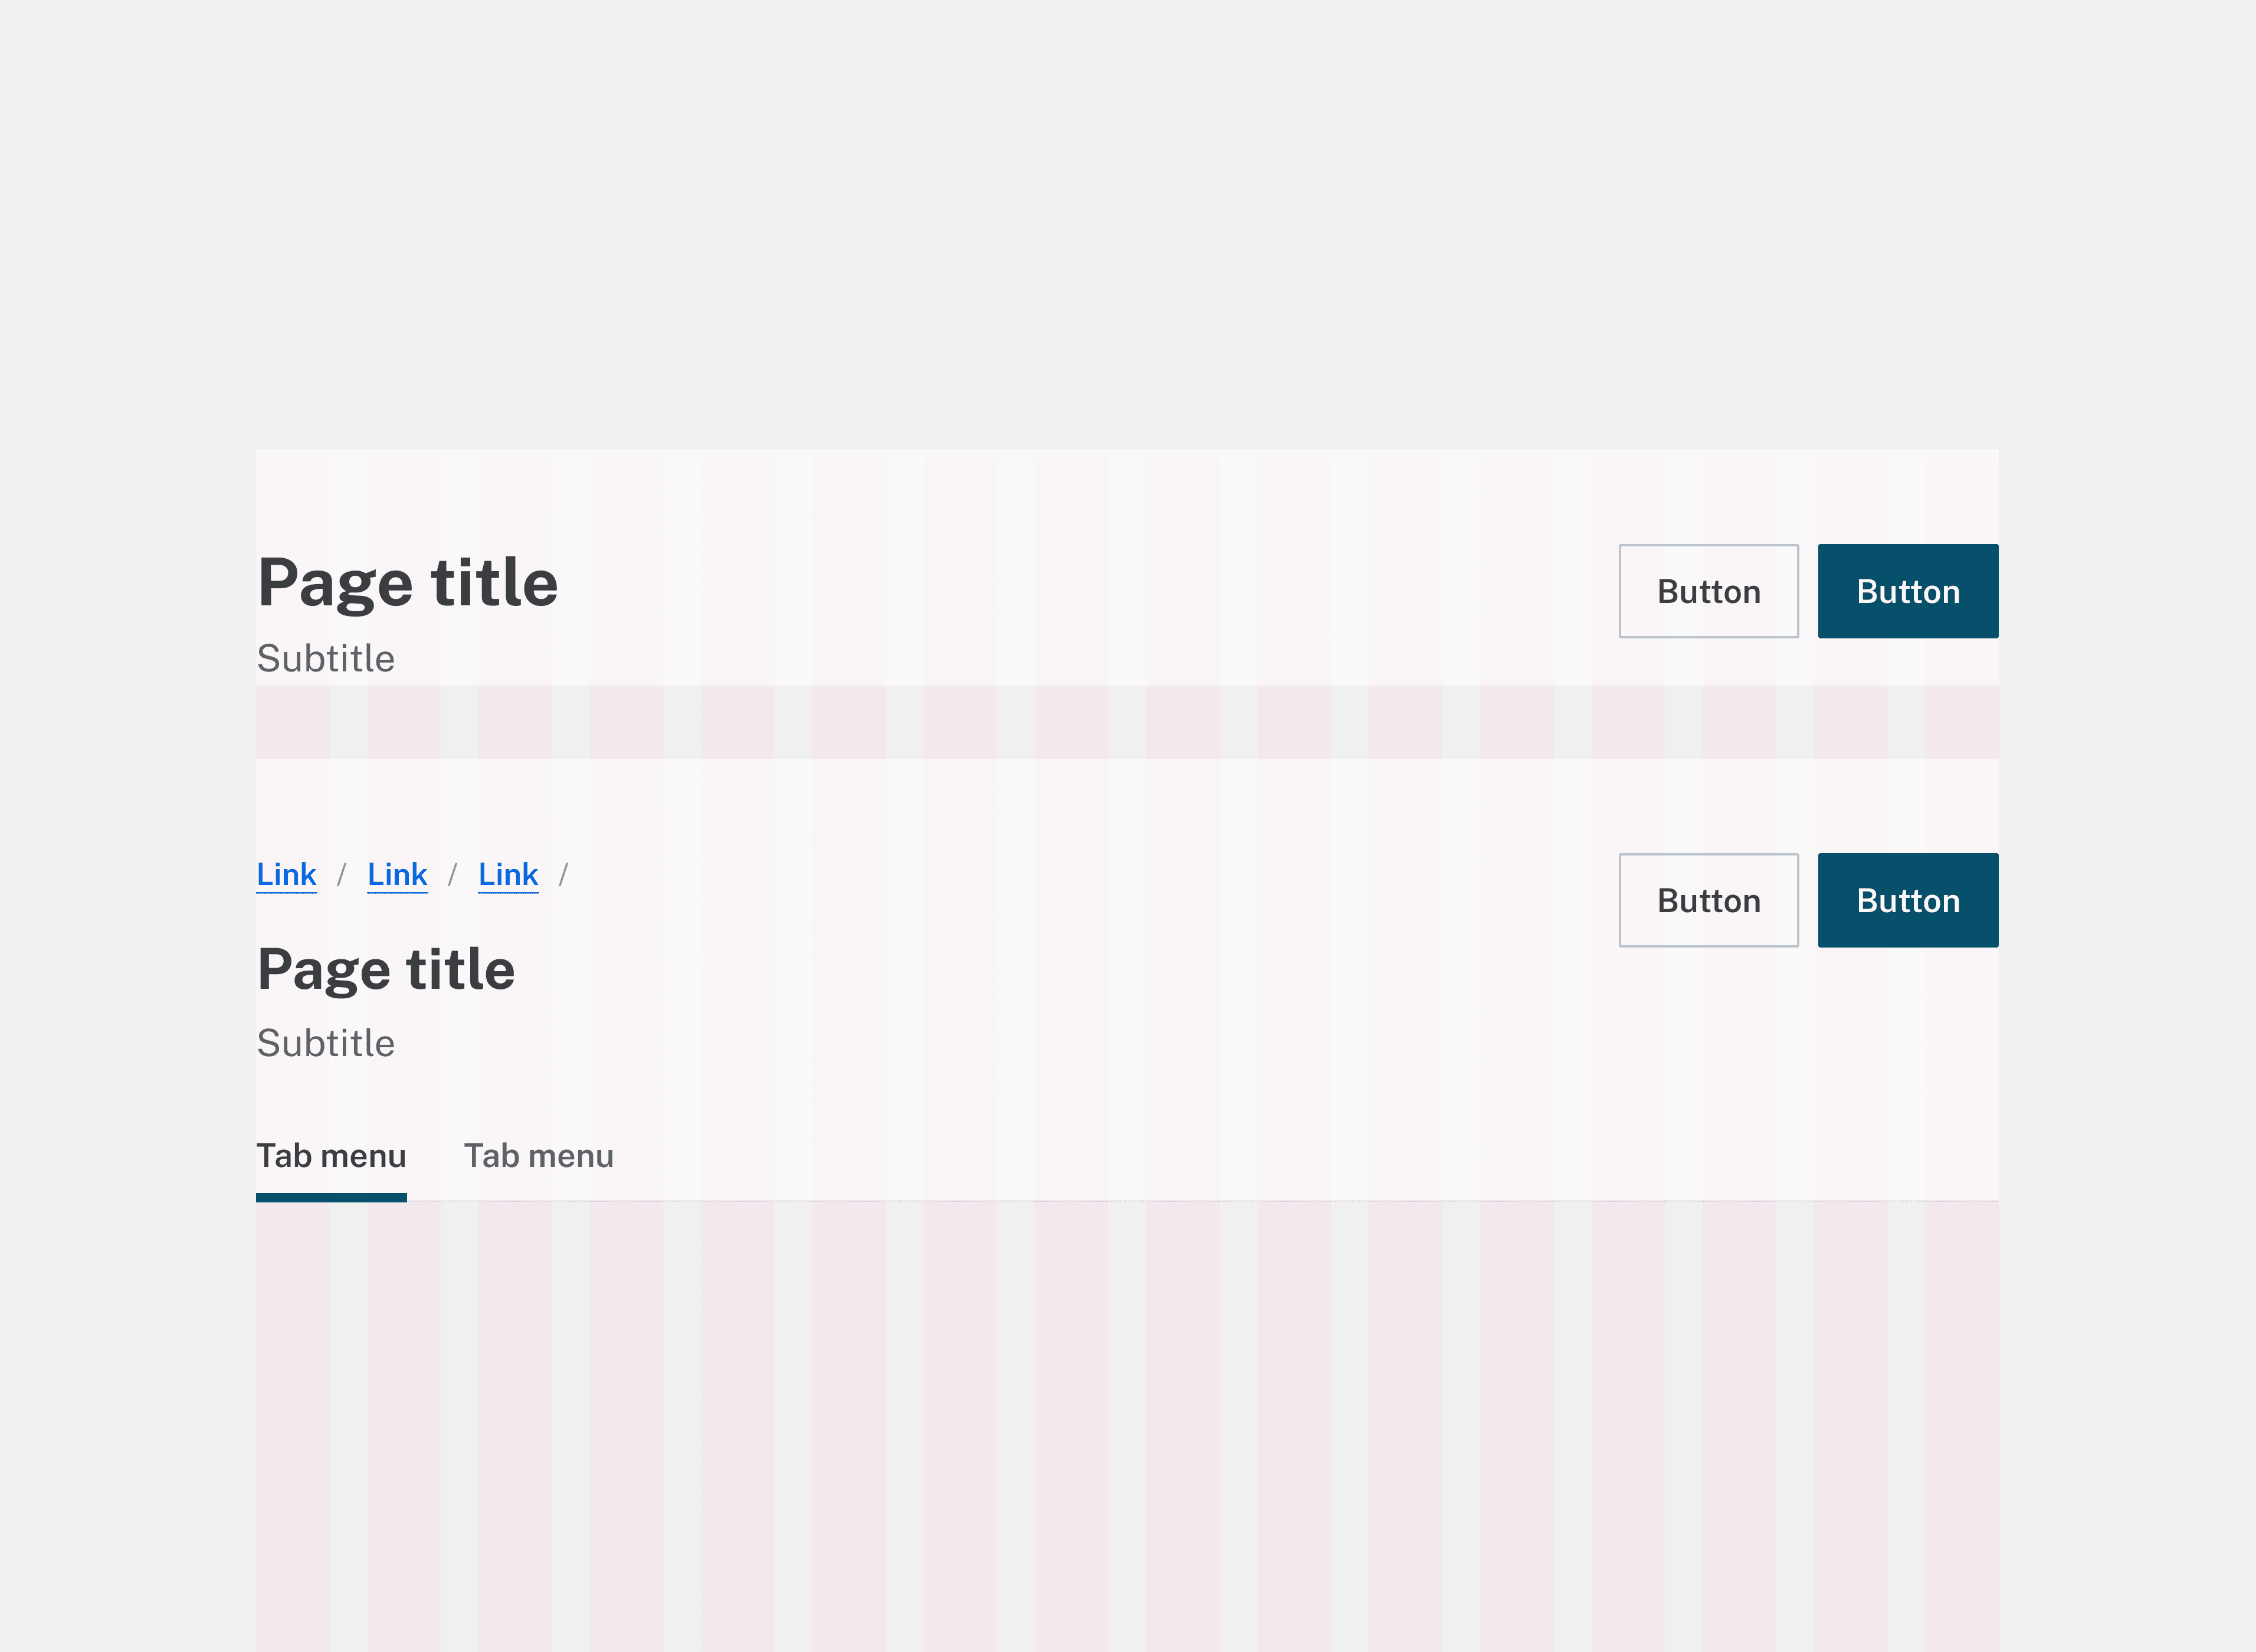Click the teal underline beneath active tab
The image size is (2256, 1652).
tap(331, 1197)
